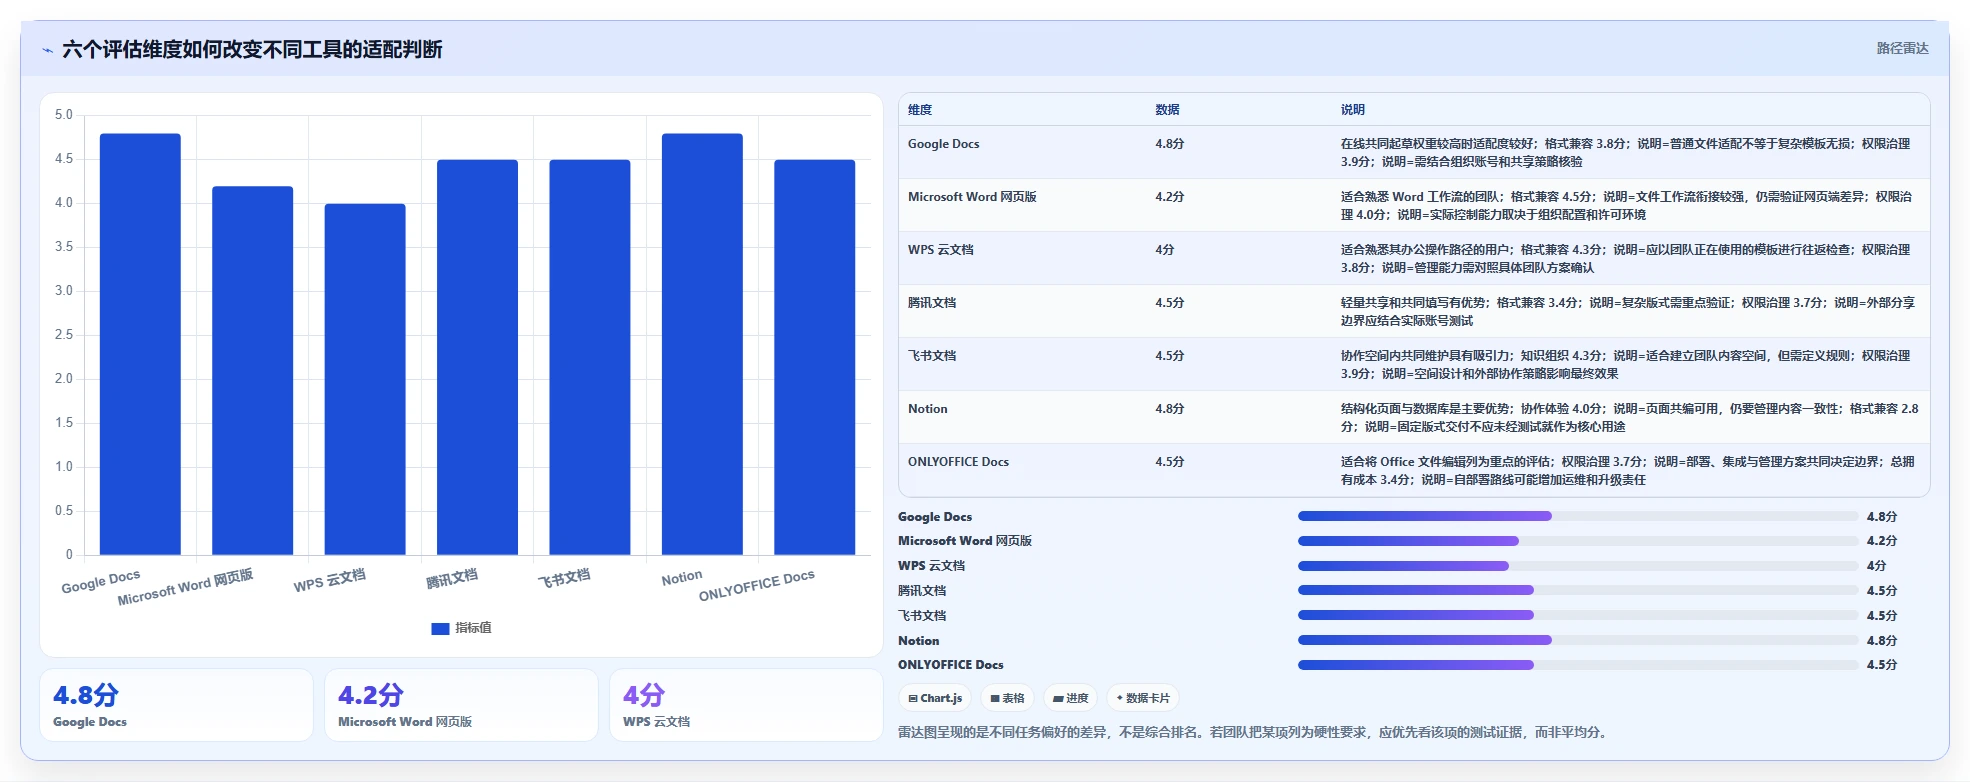Switch to the 表格 chip
The image size is (1970, 782).
[x=1007, y=698]
